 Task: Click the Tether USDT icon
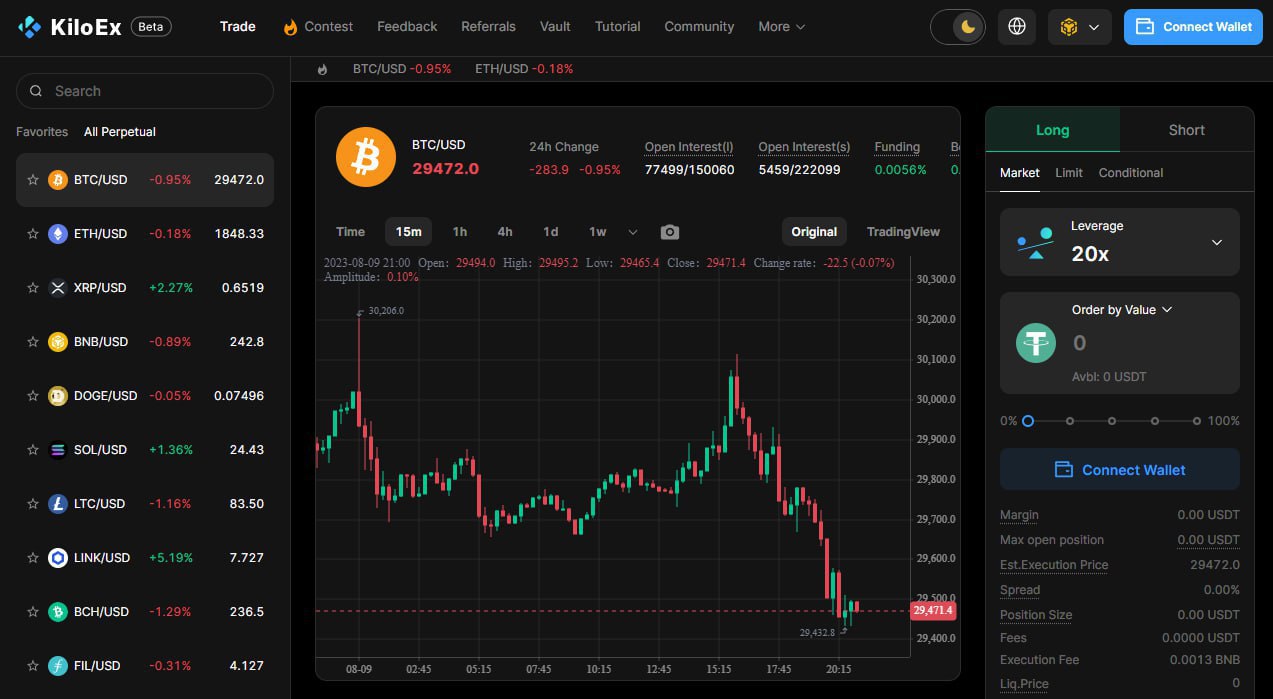click(1036, 342)
